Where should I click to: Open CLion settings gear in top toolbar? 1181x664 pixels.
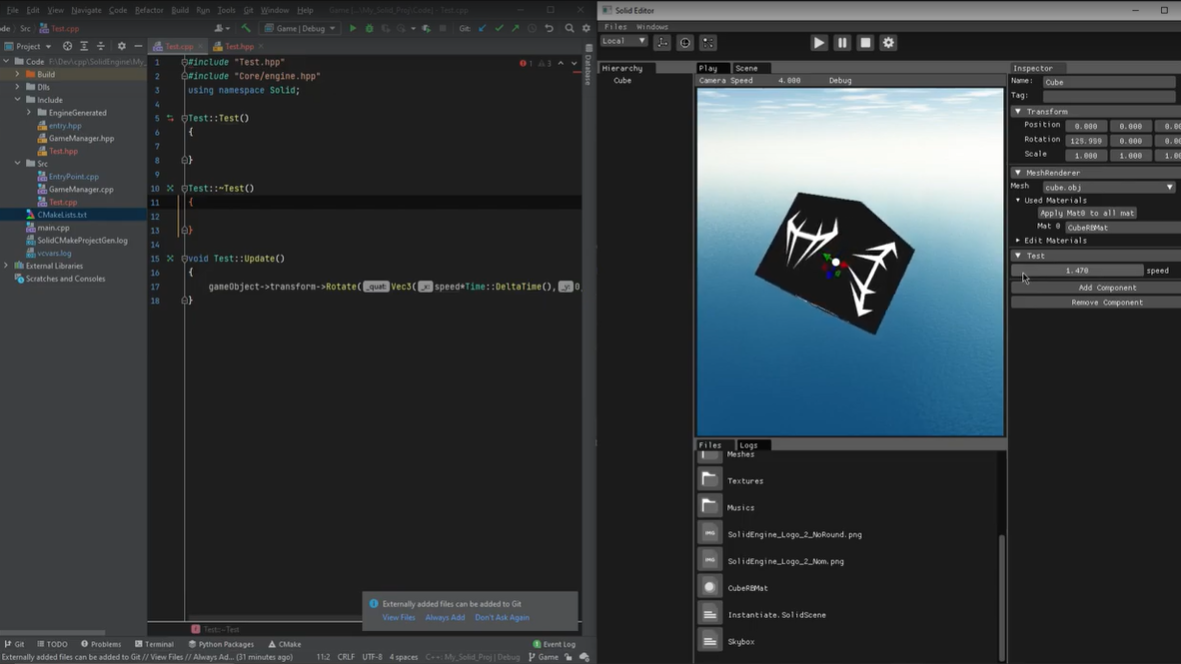click(x=586, y=29)
